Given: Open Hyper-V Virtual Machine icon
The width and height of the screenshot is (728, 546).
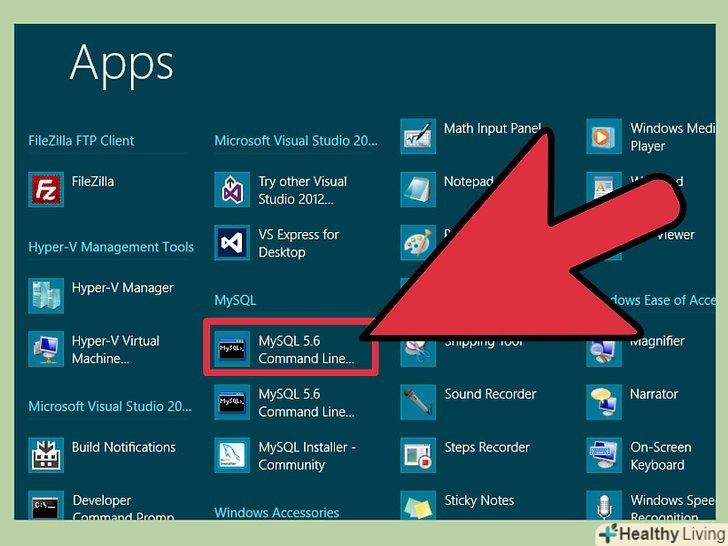Looking at the screenshot, I should [x=46, y=349].
